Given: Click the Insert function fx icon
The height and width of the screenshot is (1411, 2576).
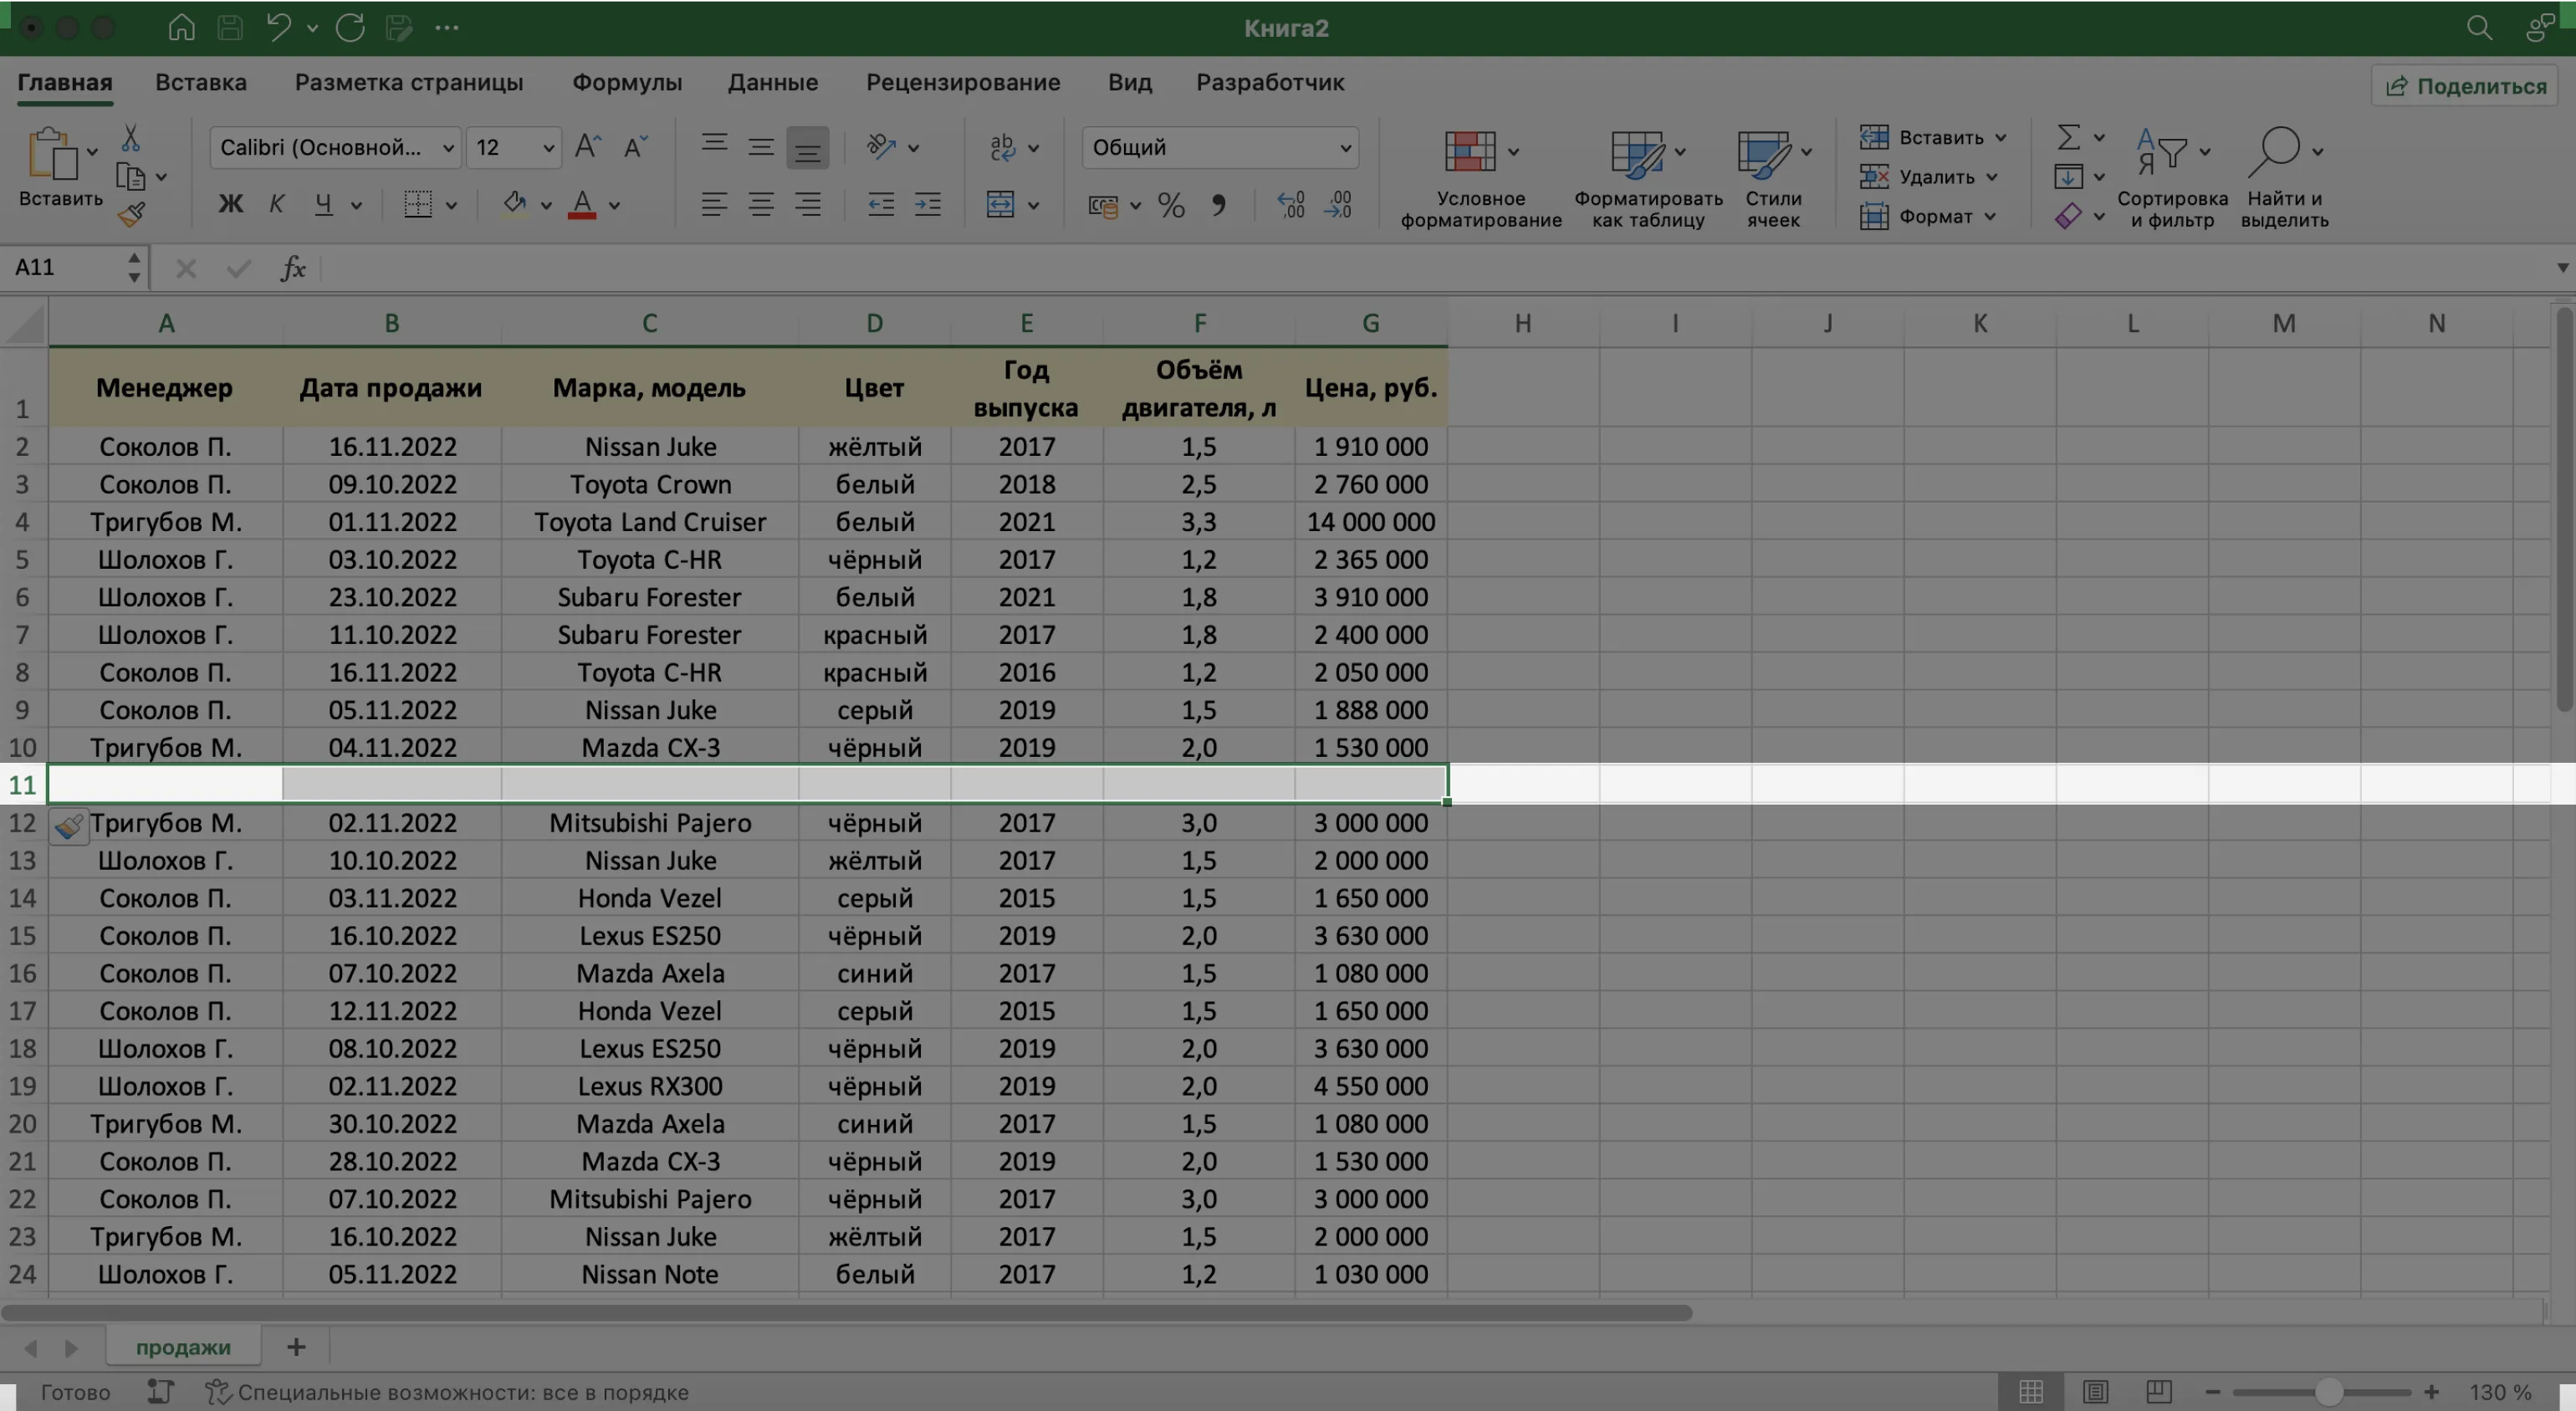Looking at the screenshot, I should 292,268.
